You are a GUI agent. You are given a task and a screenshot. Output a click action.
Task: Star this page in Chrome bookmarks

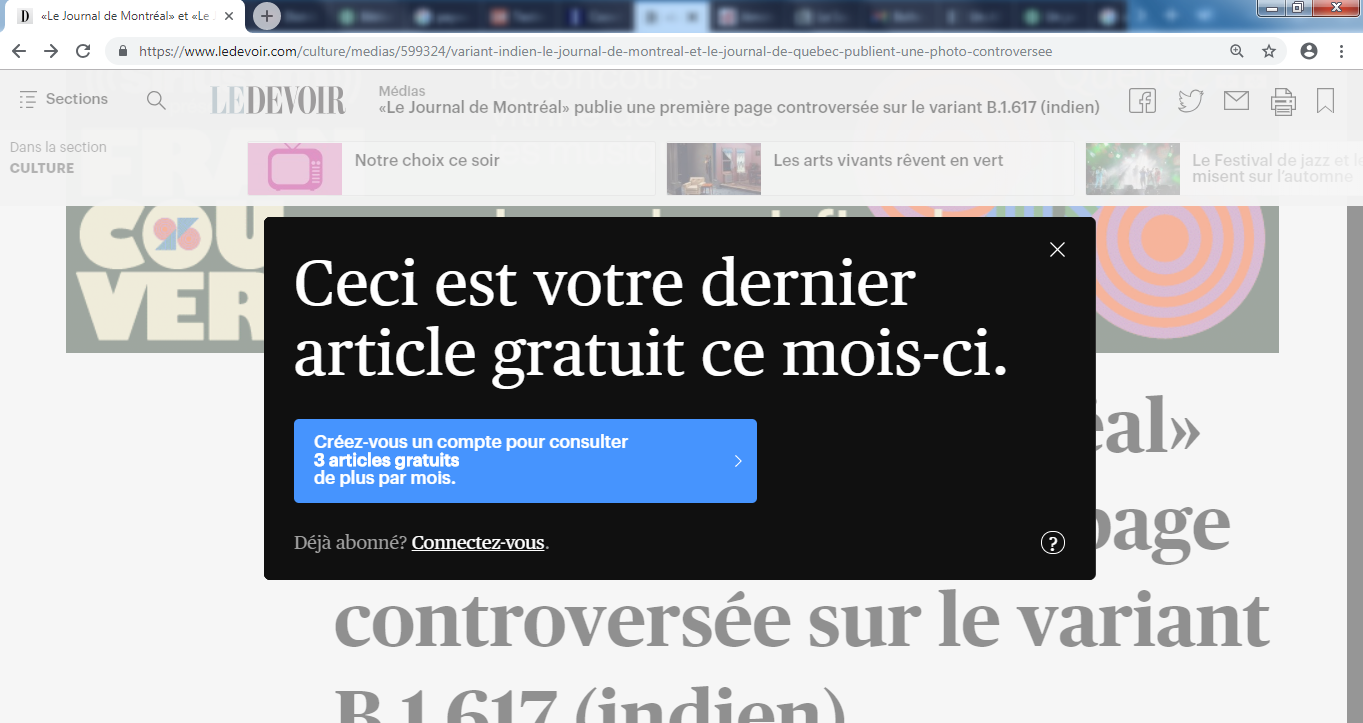1268,49
